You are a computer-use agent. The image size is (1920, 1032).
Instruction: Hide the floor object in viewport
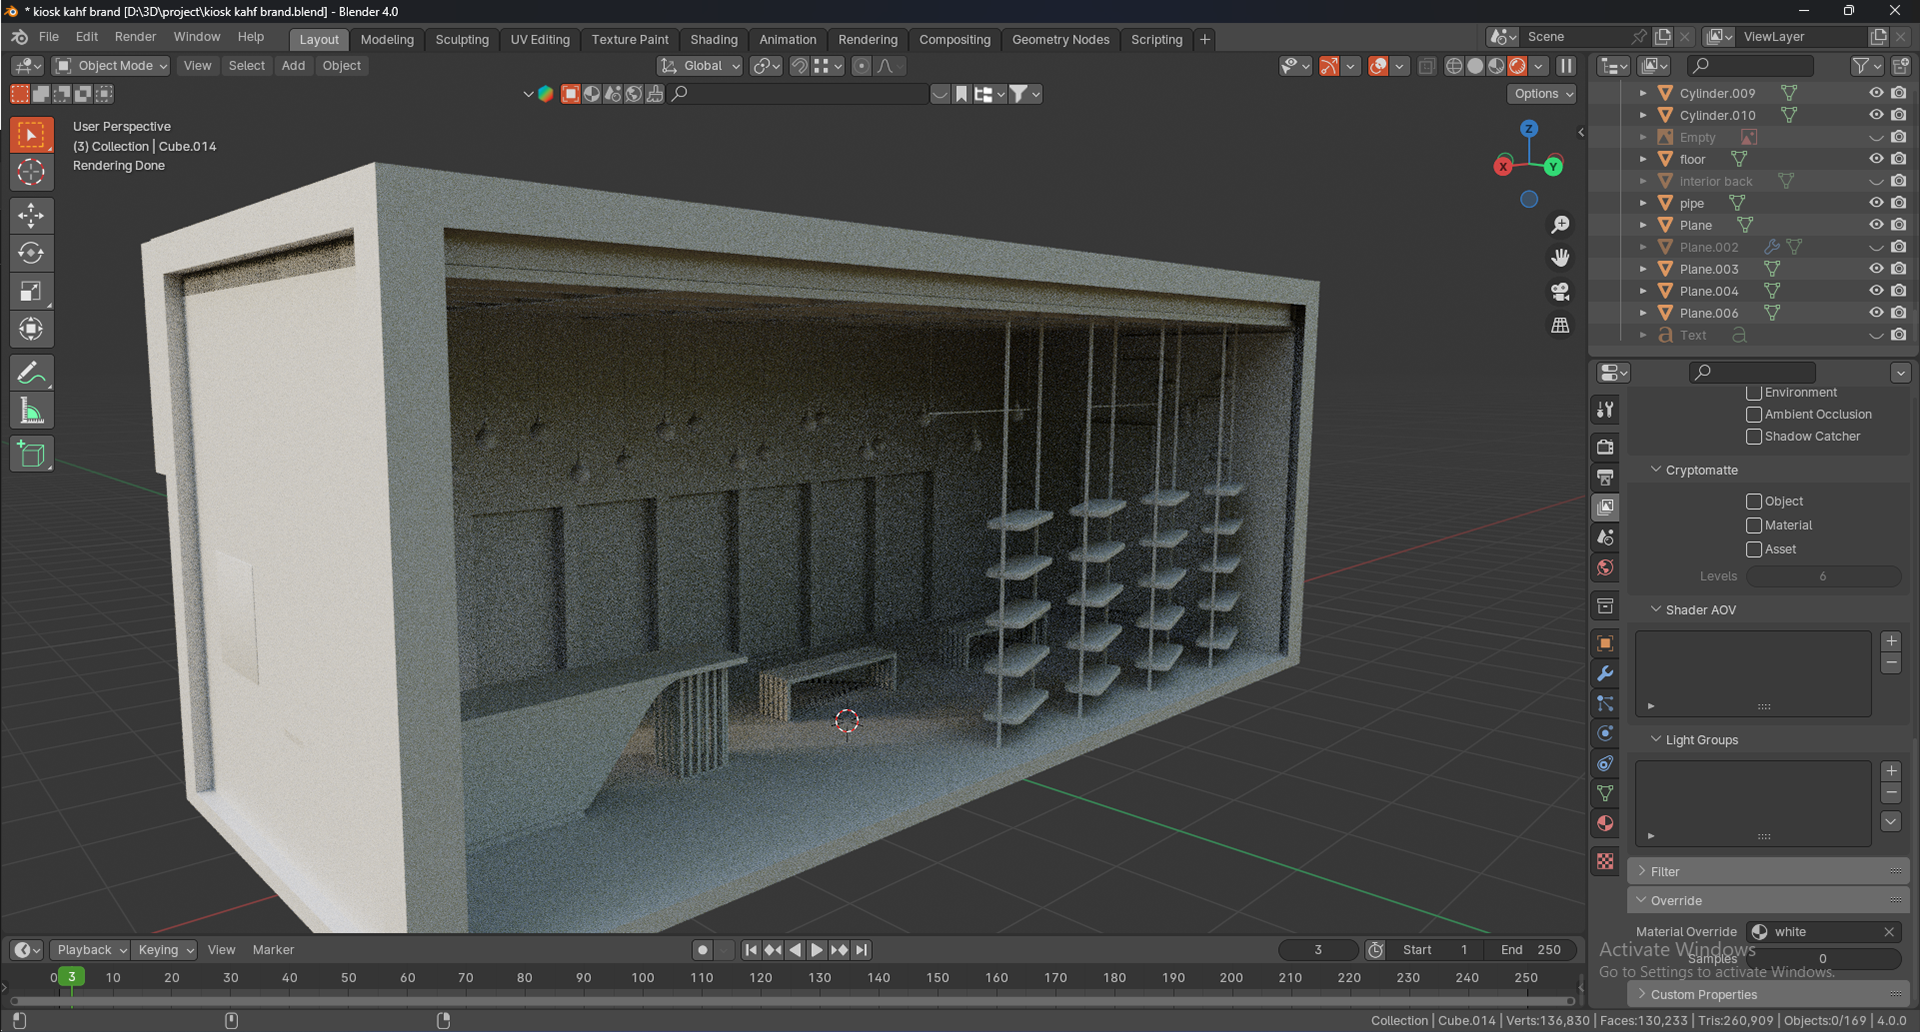(1876, 159)
